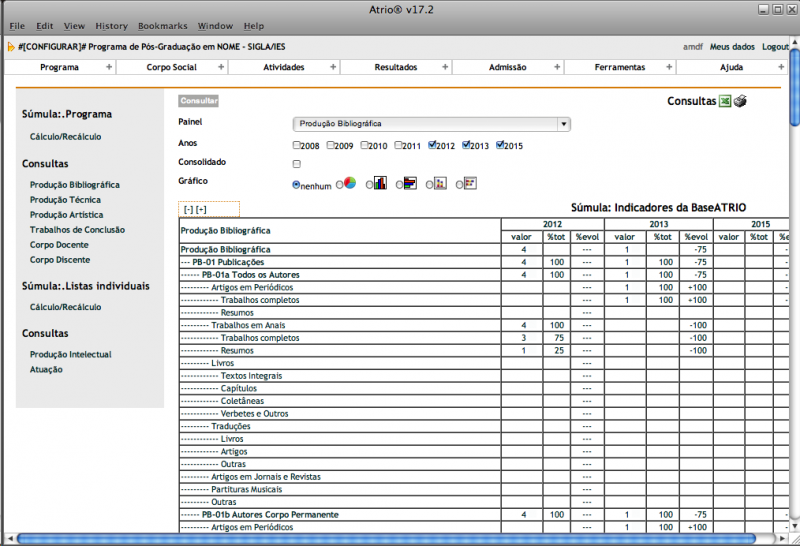Click the [+] expand-all table control

click(201, 209)
